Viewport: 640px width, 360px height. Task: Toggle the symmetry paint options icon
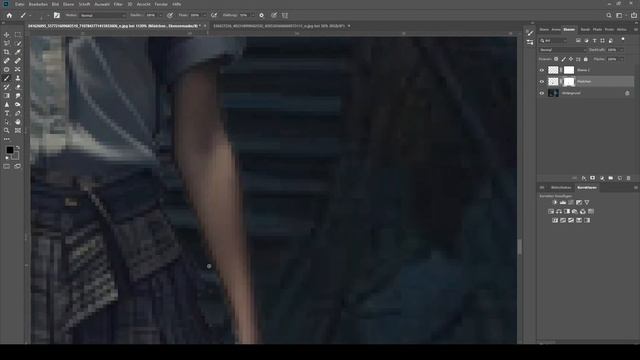tap(285, 15)
